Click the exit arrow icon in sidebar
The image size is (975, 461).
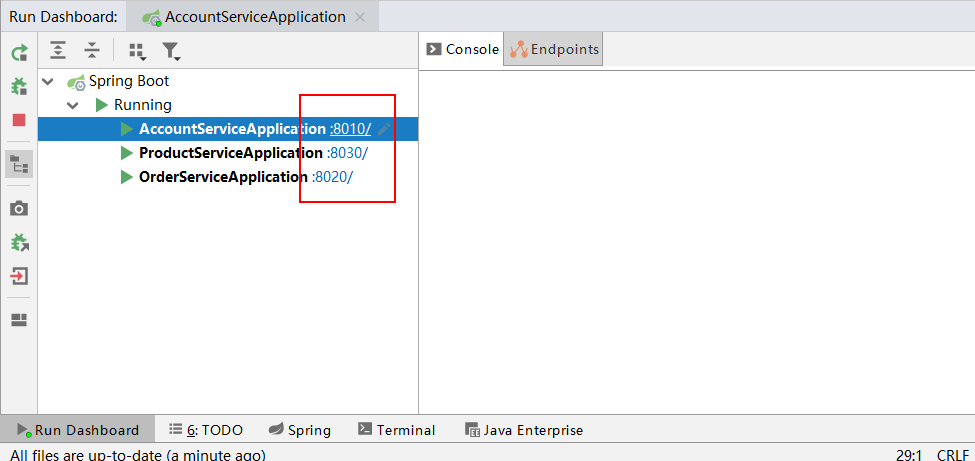pos(19,276)
